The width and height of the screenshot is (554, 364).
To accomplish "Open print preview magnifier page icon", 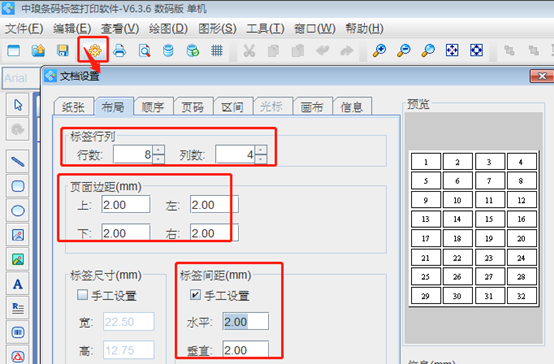I will tap(144, 51).
